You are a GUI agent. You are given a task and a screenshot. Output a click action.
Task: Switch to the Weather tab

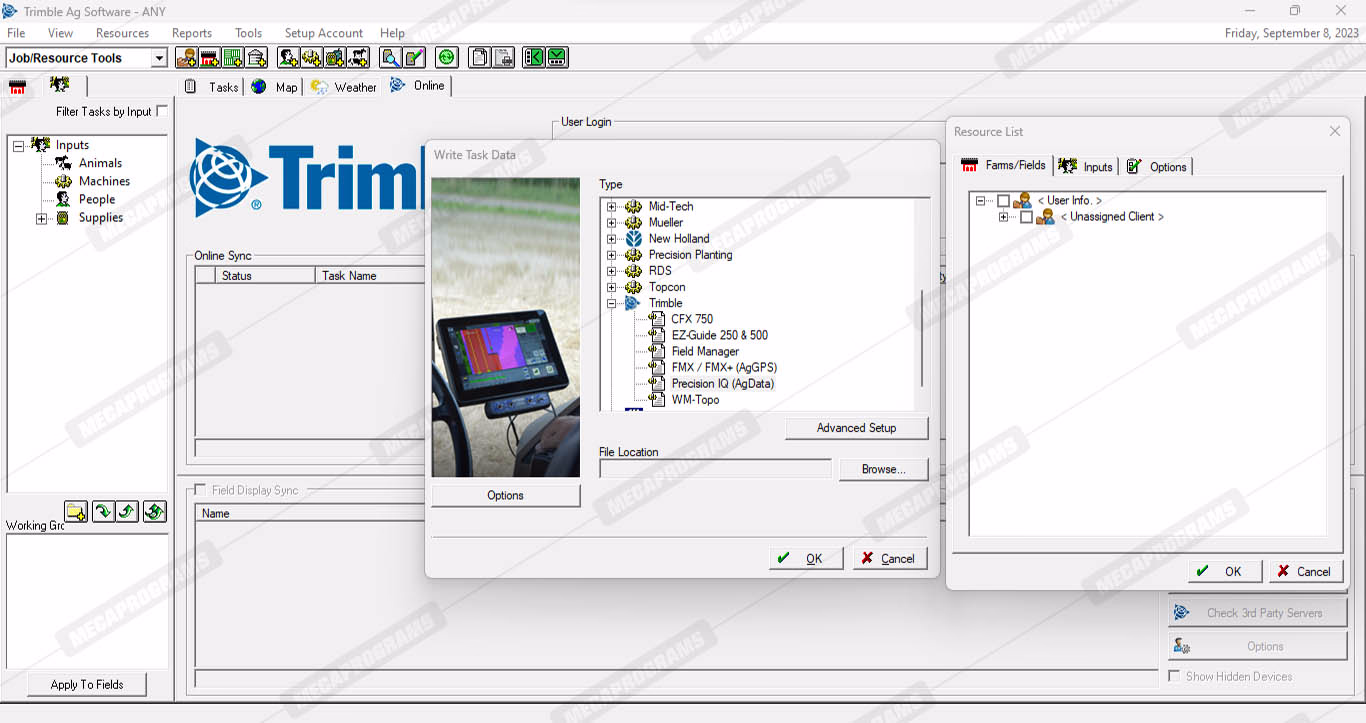click(343, 87)
